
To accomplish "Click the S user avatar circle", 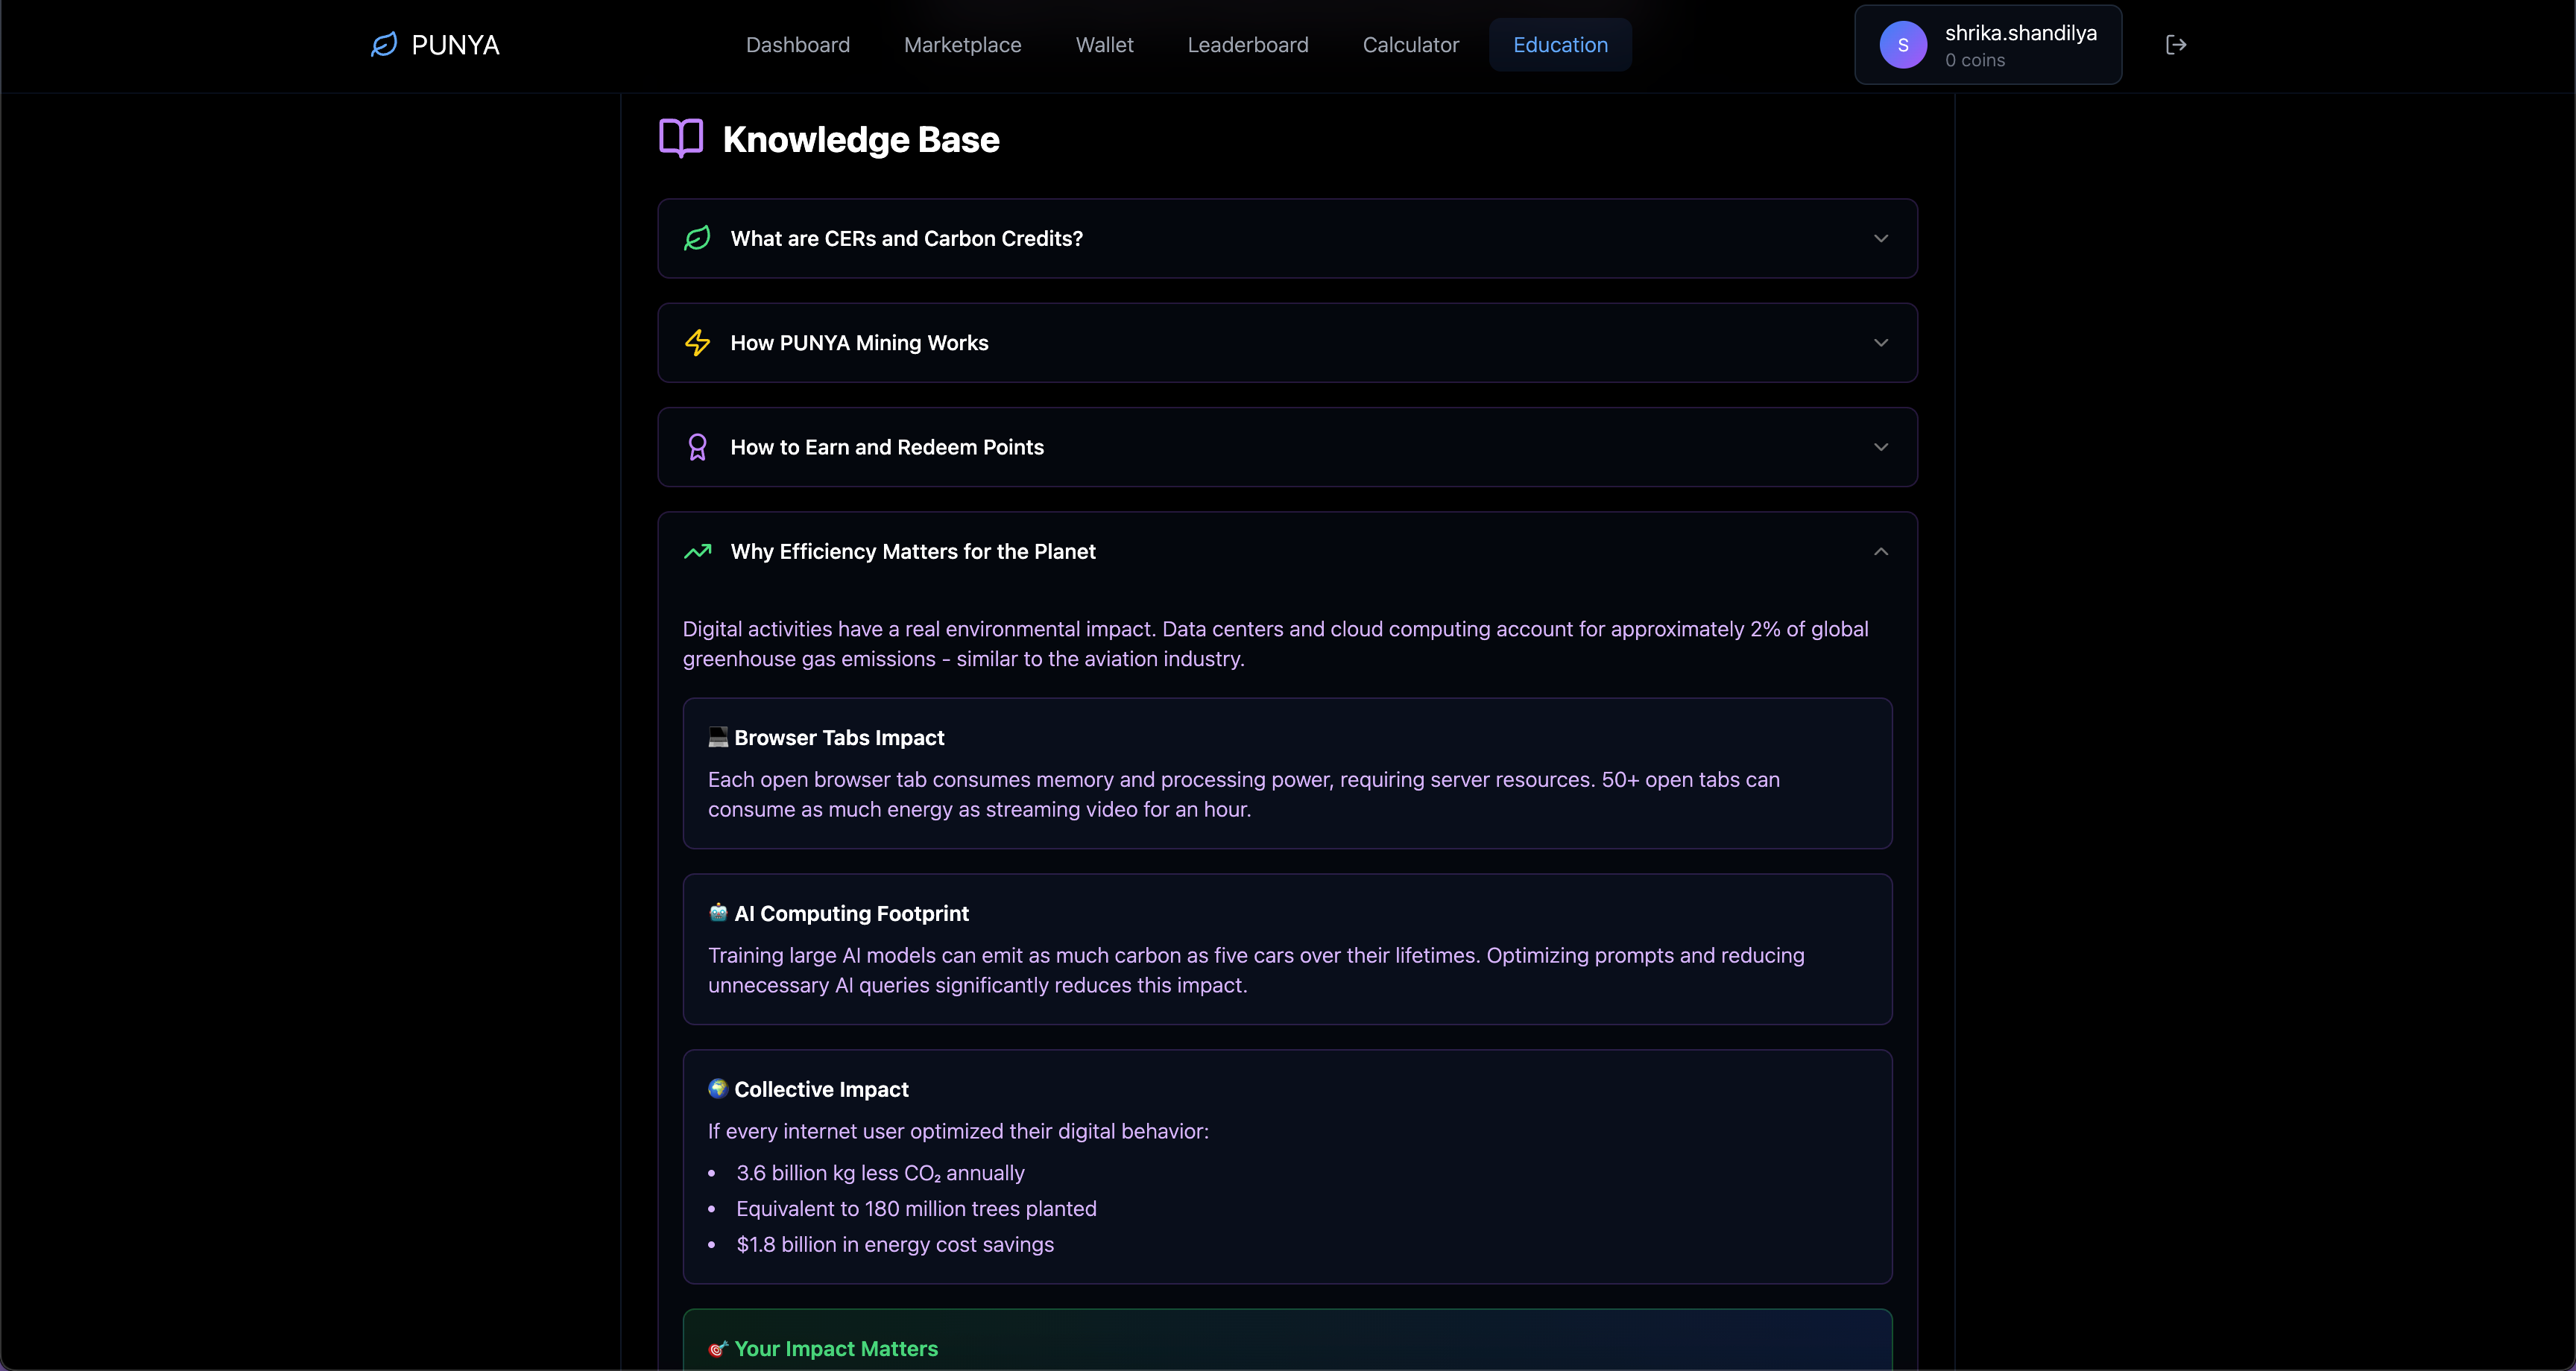I will point(1902,45).
